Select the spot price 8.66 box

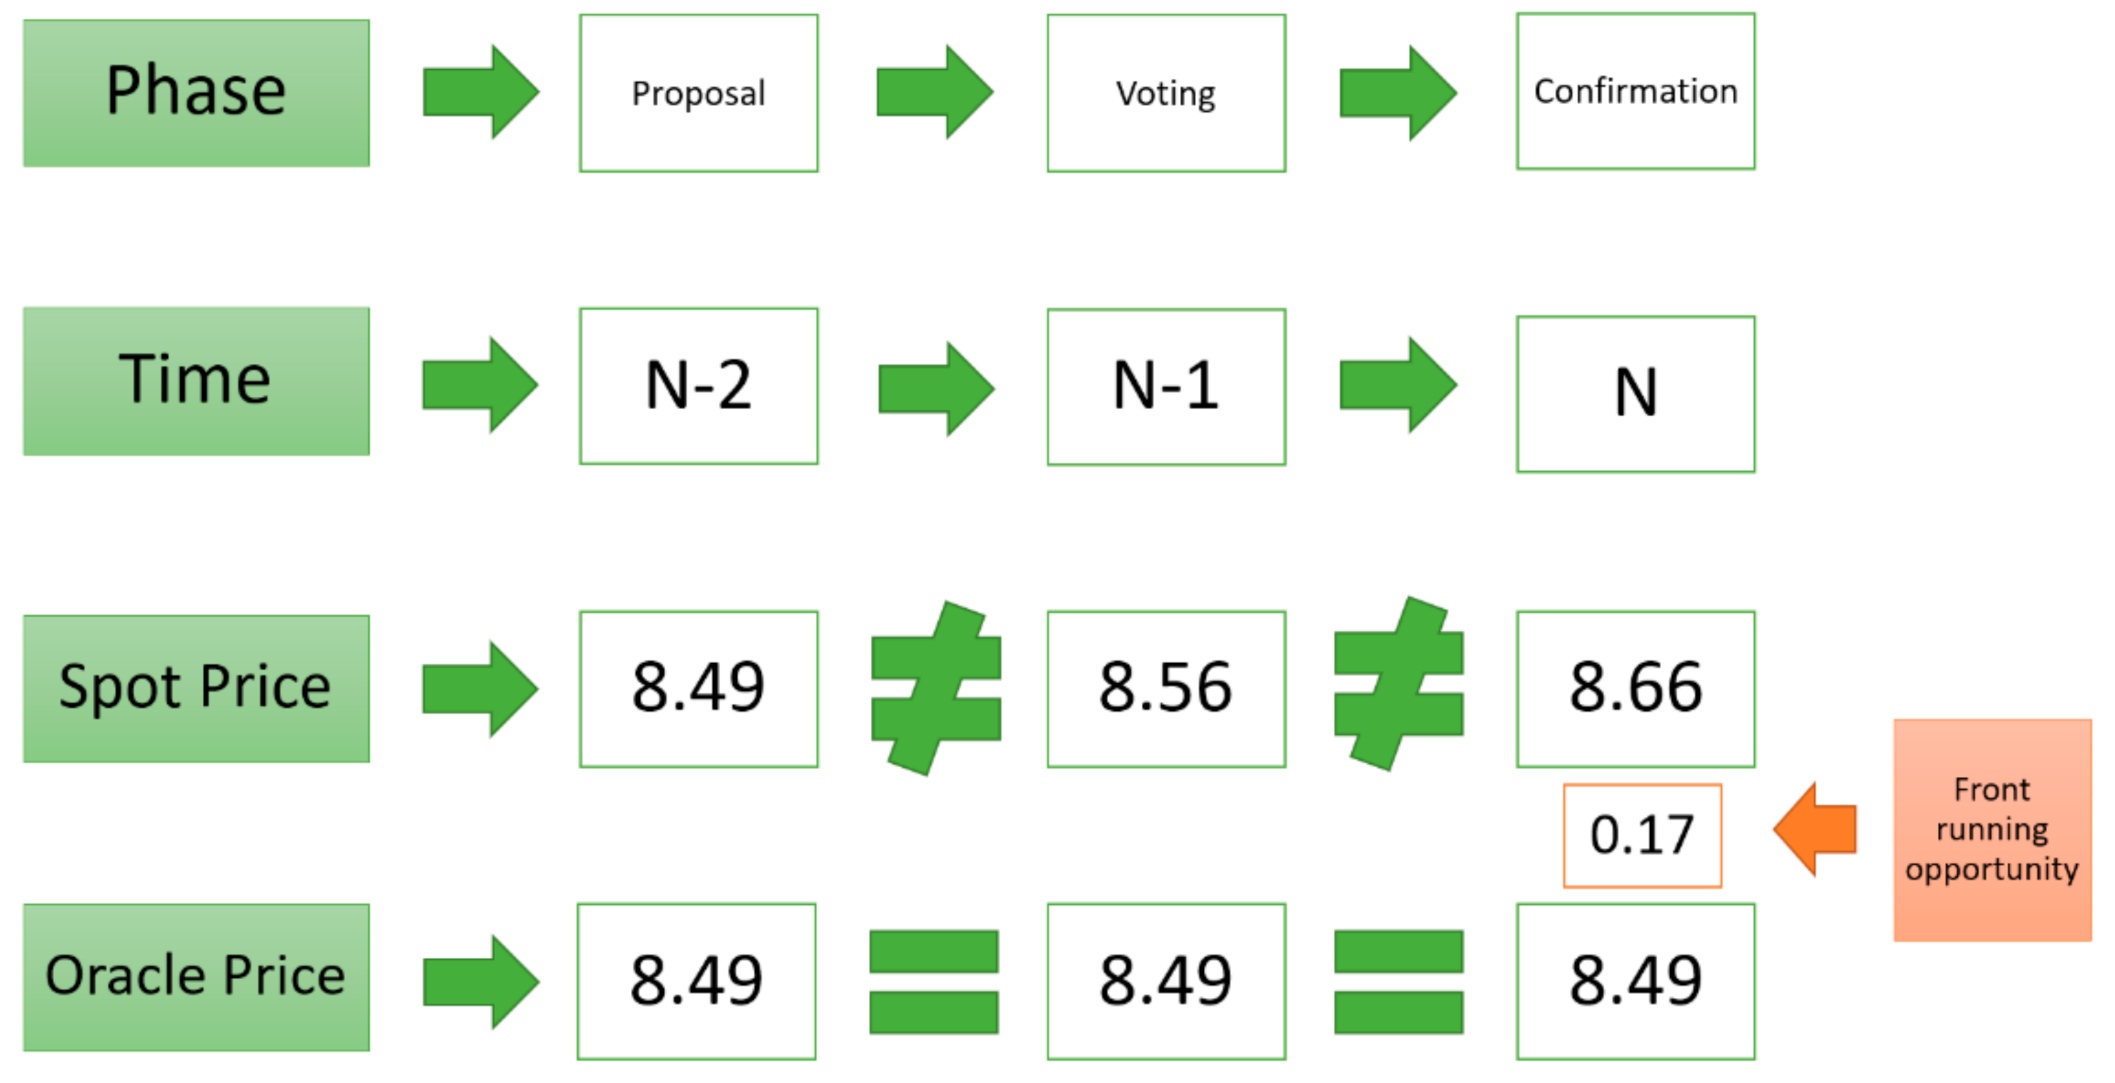click(1635, 689)
